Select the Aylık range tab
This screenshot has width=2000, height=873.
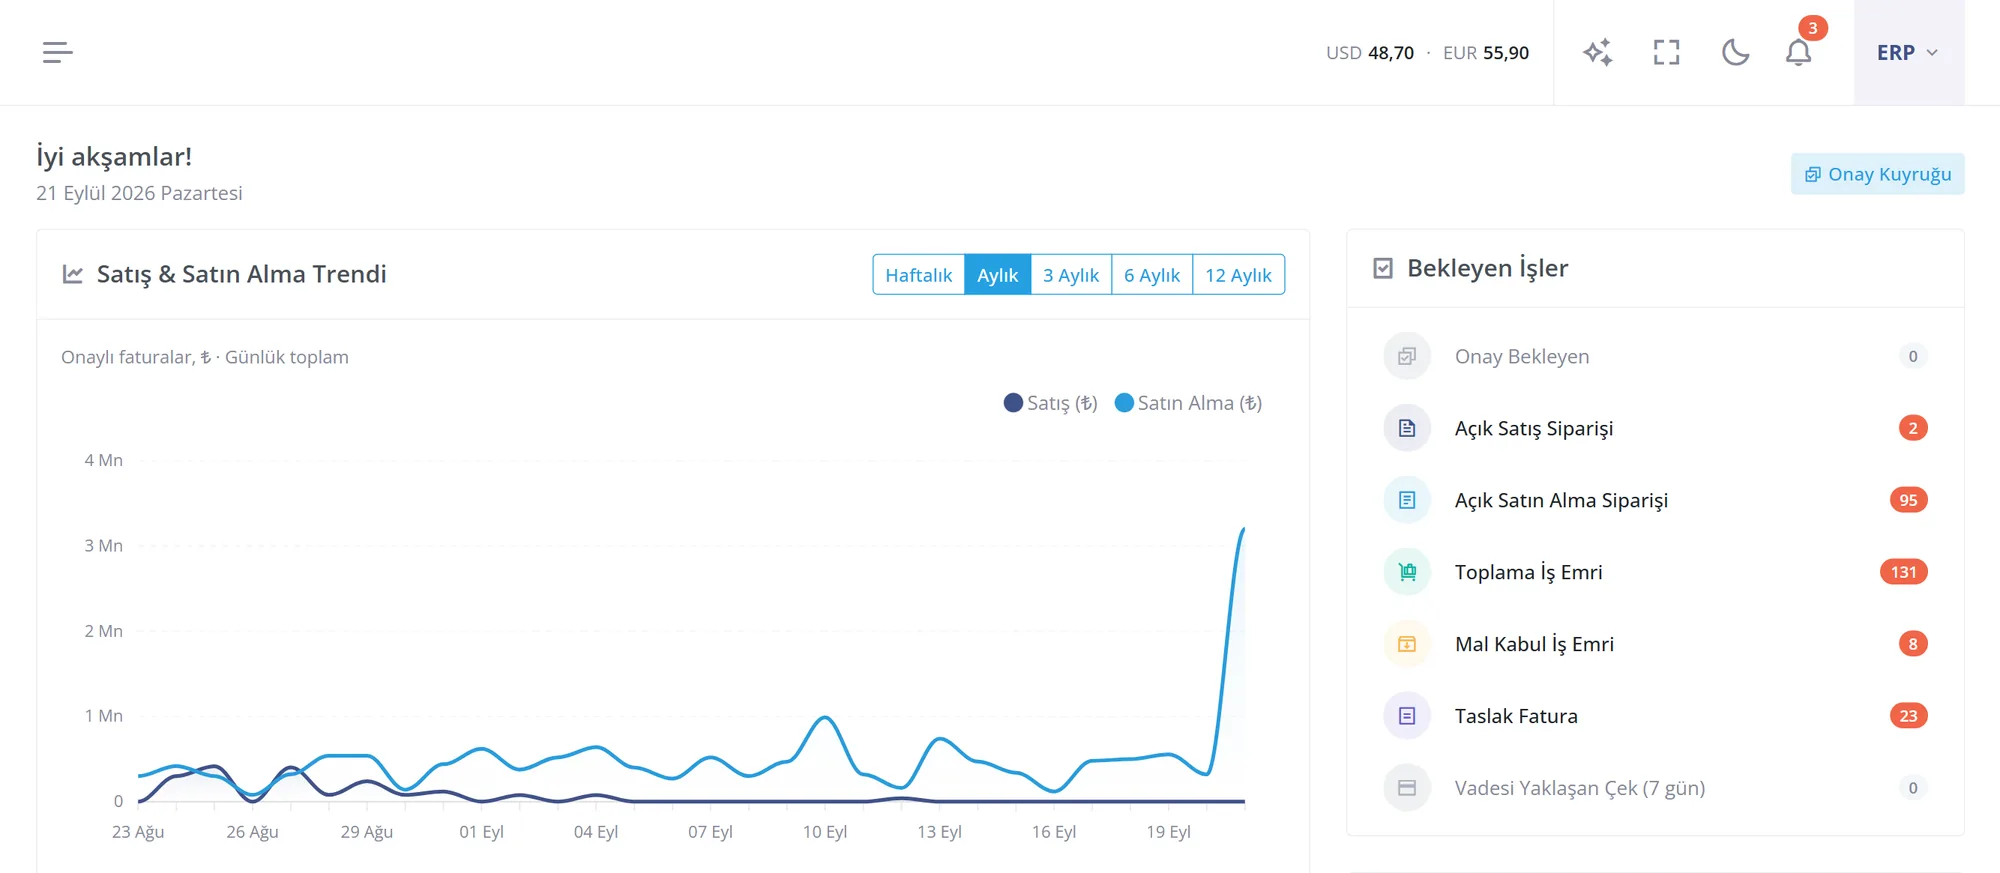(x=998, y=275)
